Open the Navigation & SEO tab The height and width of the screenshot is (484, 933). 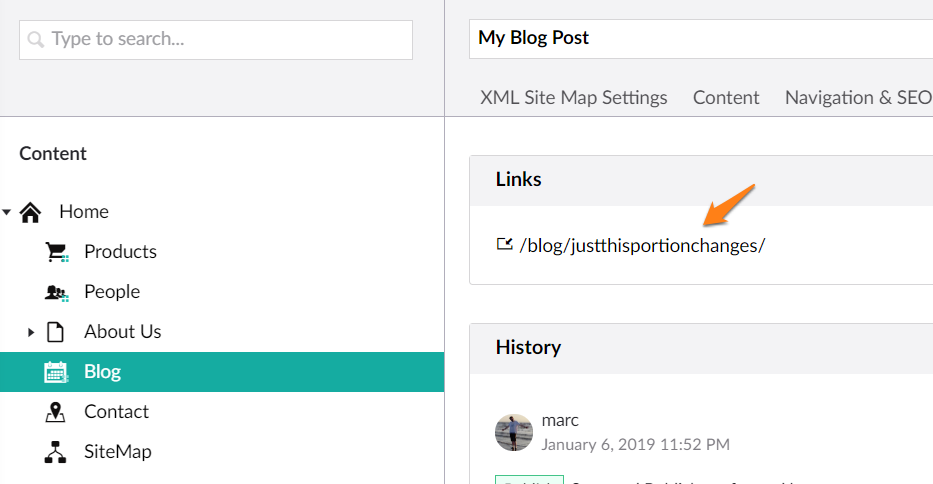pyautogui.click(x=858, y=97)
